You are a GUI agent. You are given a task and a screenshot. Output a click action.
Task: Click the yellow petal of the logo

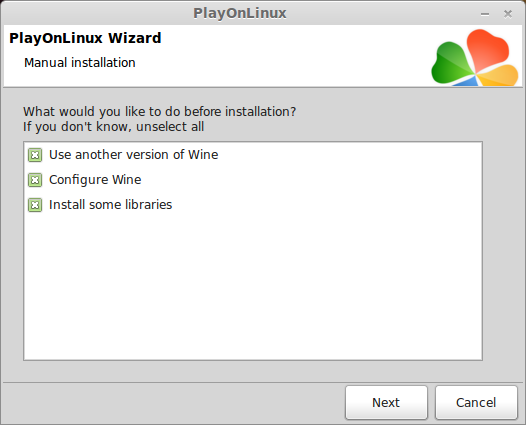(498, 75)
